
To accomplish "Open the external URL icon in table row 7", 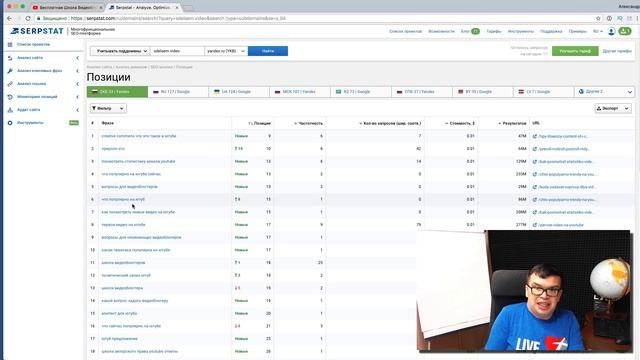I will (x=535, y=212).
